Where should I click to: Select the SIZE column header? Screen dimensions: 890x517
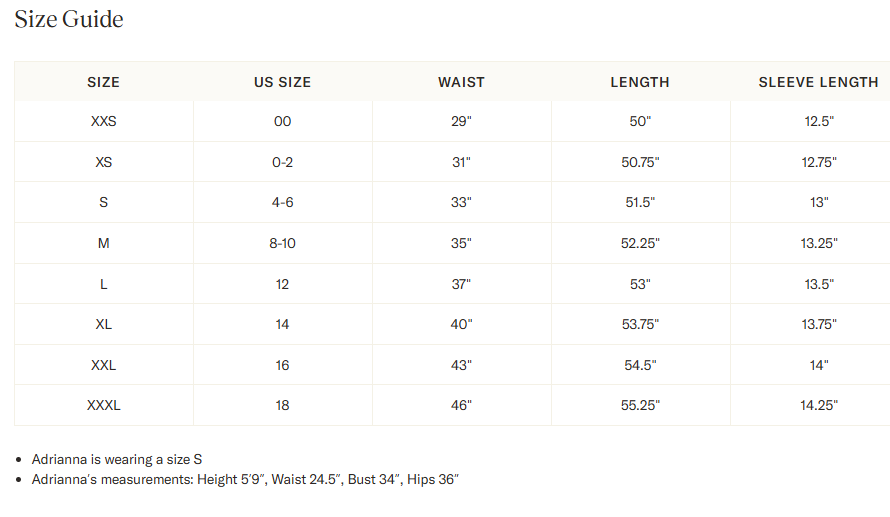pos(103,82)
